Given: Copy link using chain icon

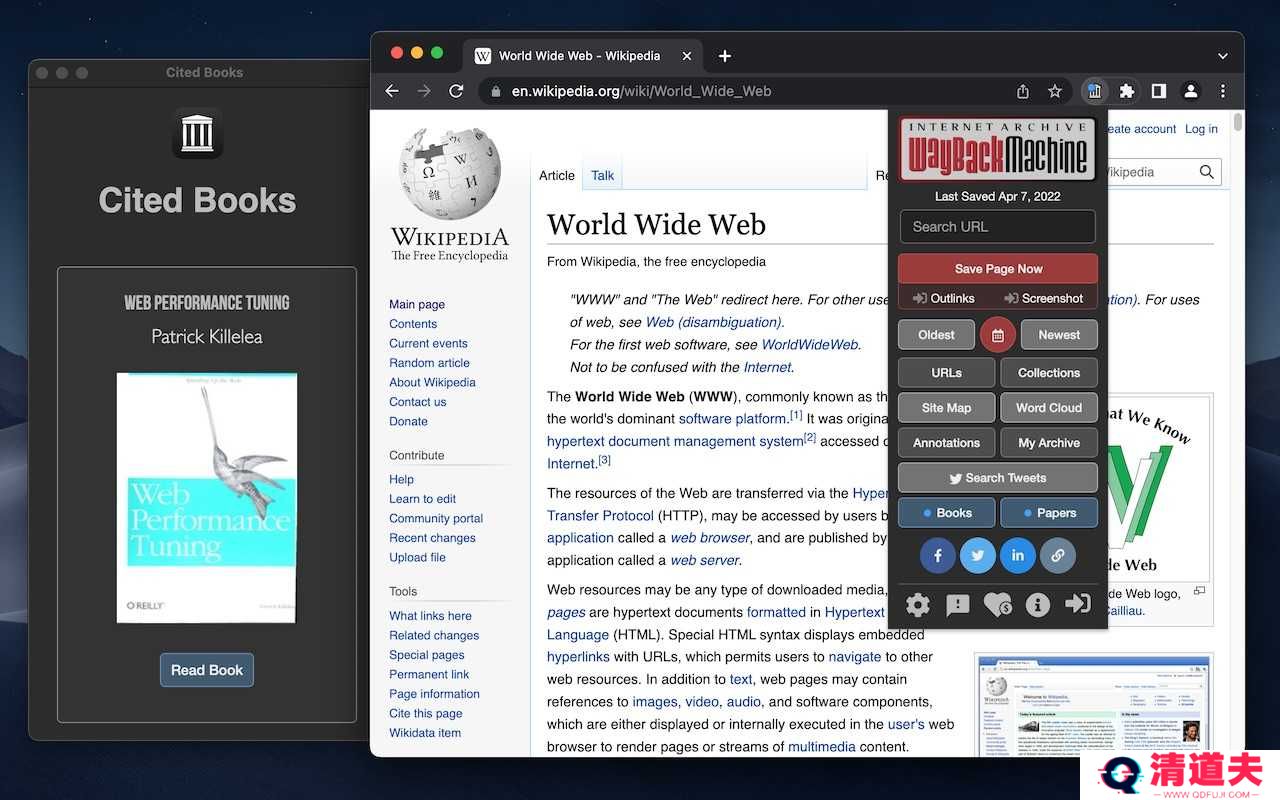Looking at the screenshot, I should pyautogui.click(x=1058, y=555).
